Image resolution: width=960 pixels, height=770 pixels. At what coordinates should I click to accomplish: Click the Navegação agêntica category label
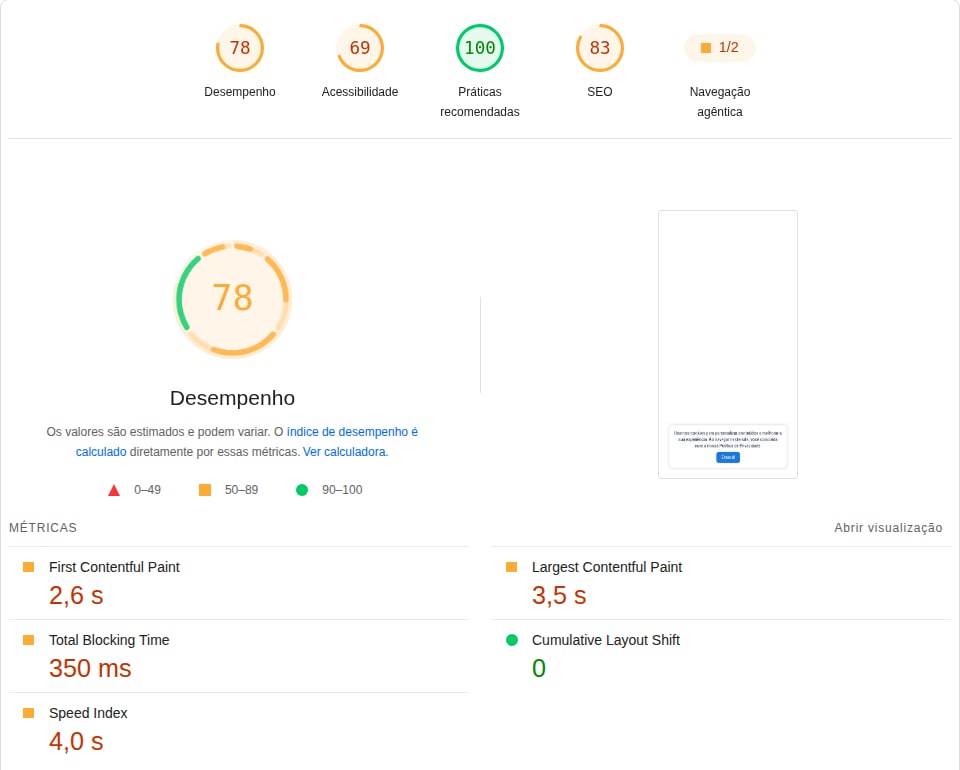[720, 102]
